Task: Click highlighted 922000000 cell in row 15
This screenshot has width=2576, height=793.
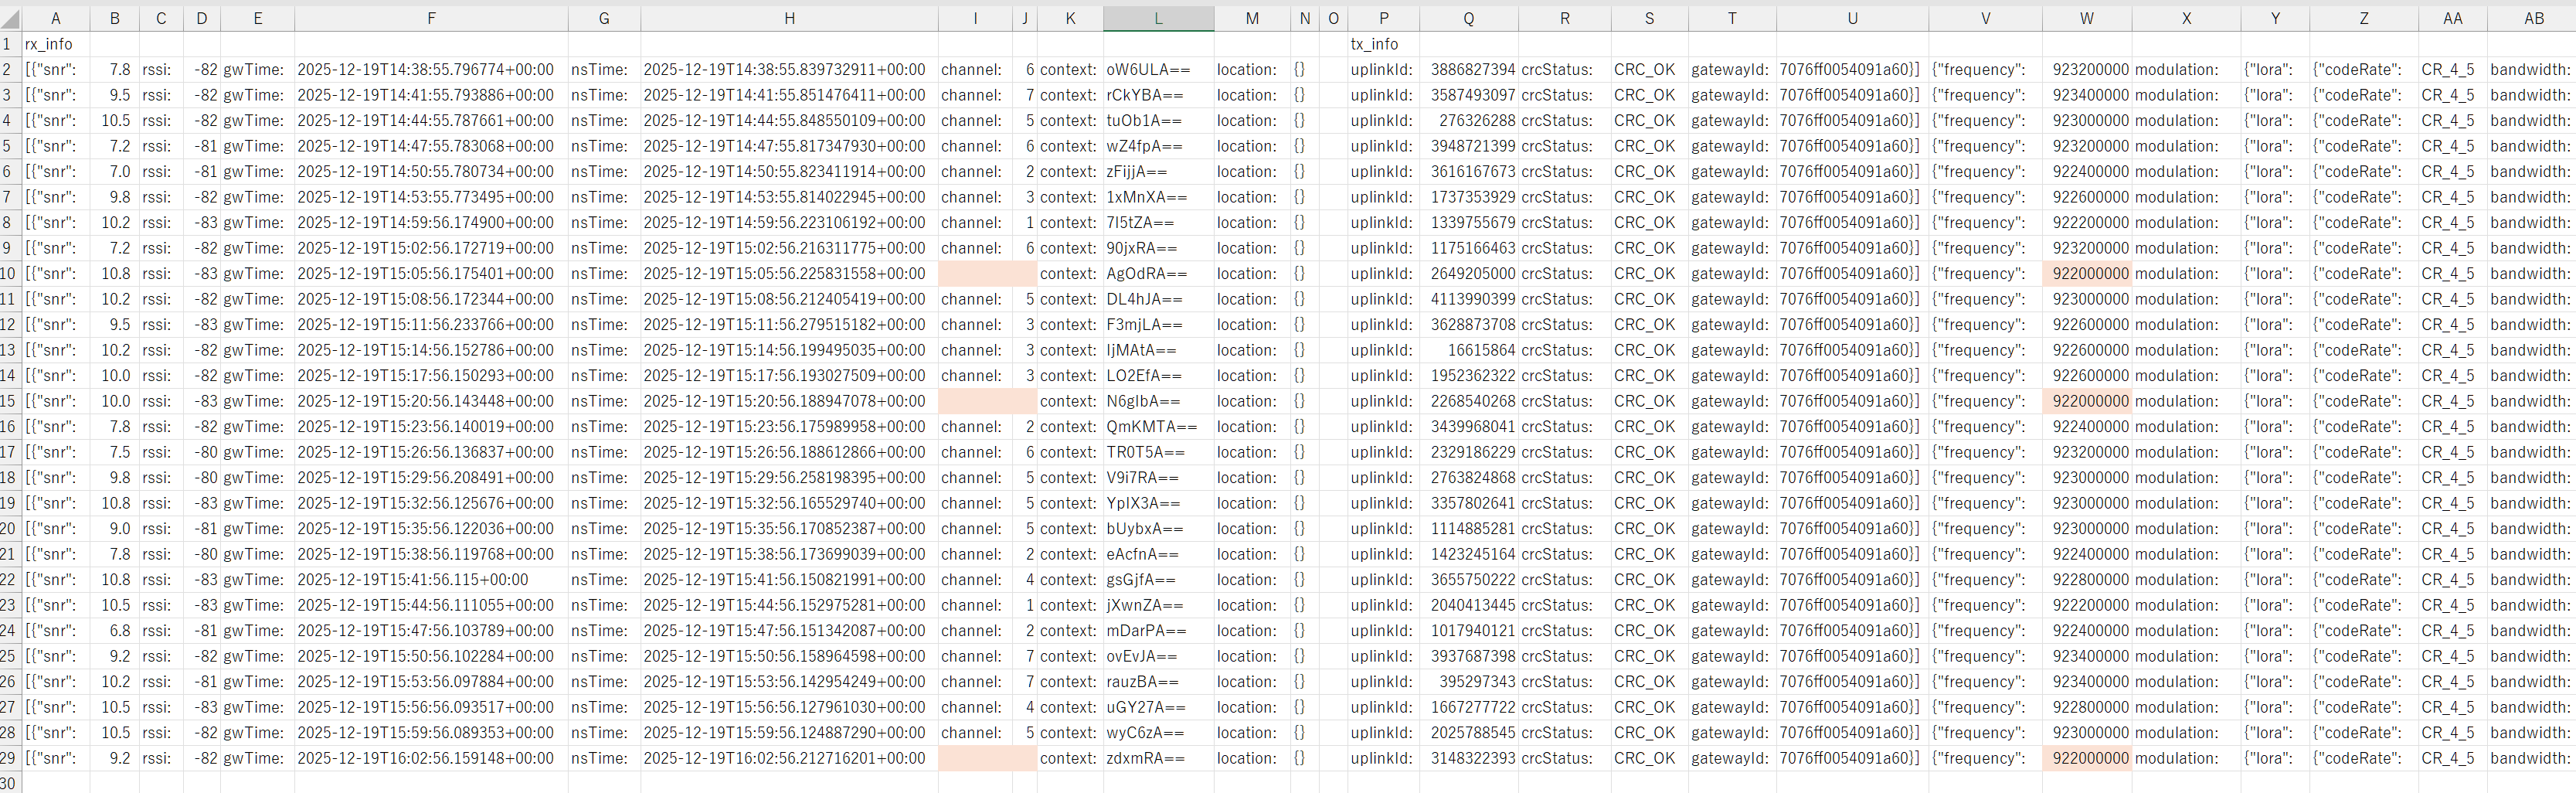Action: [x=2088, y=401]
